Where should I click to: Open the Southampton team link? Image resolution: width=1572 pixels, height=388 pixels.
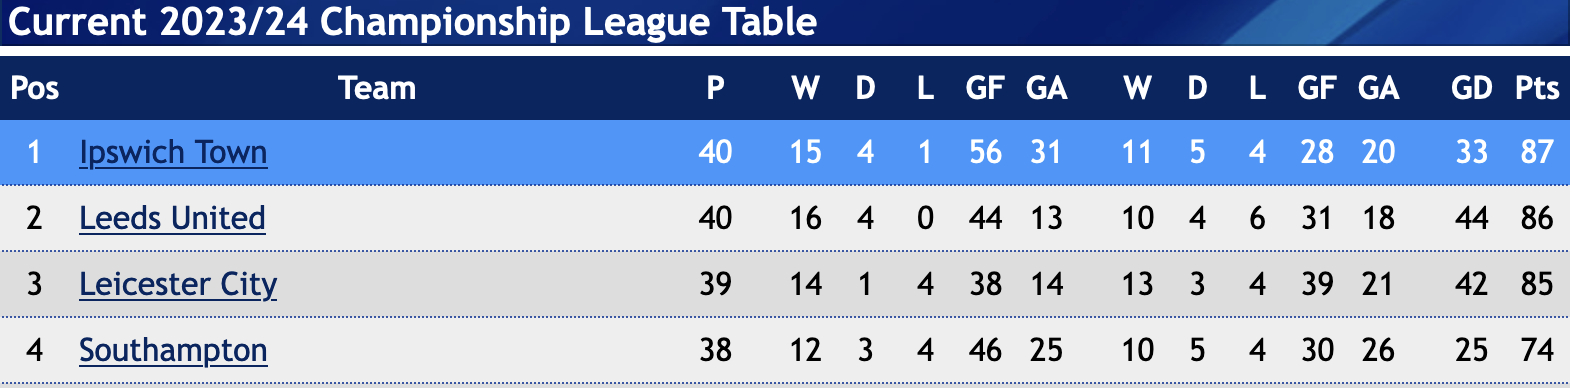173,351
